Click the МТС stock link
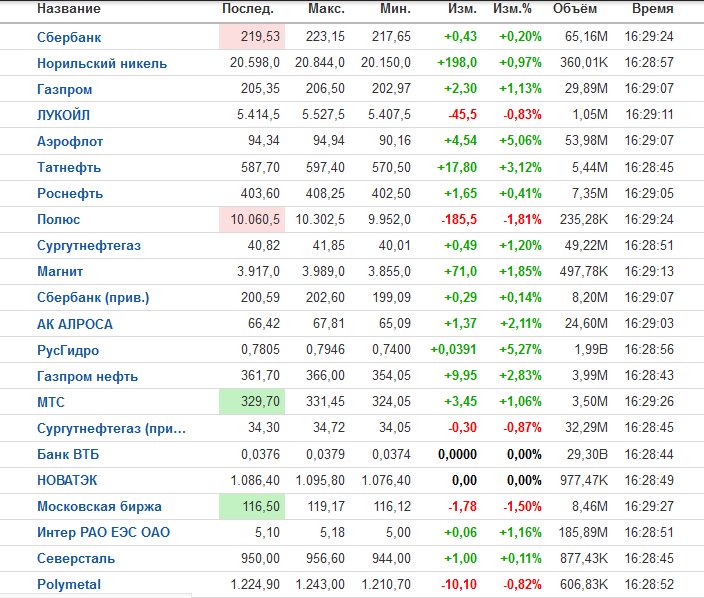 point(51,402)
